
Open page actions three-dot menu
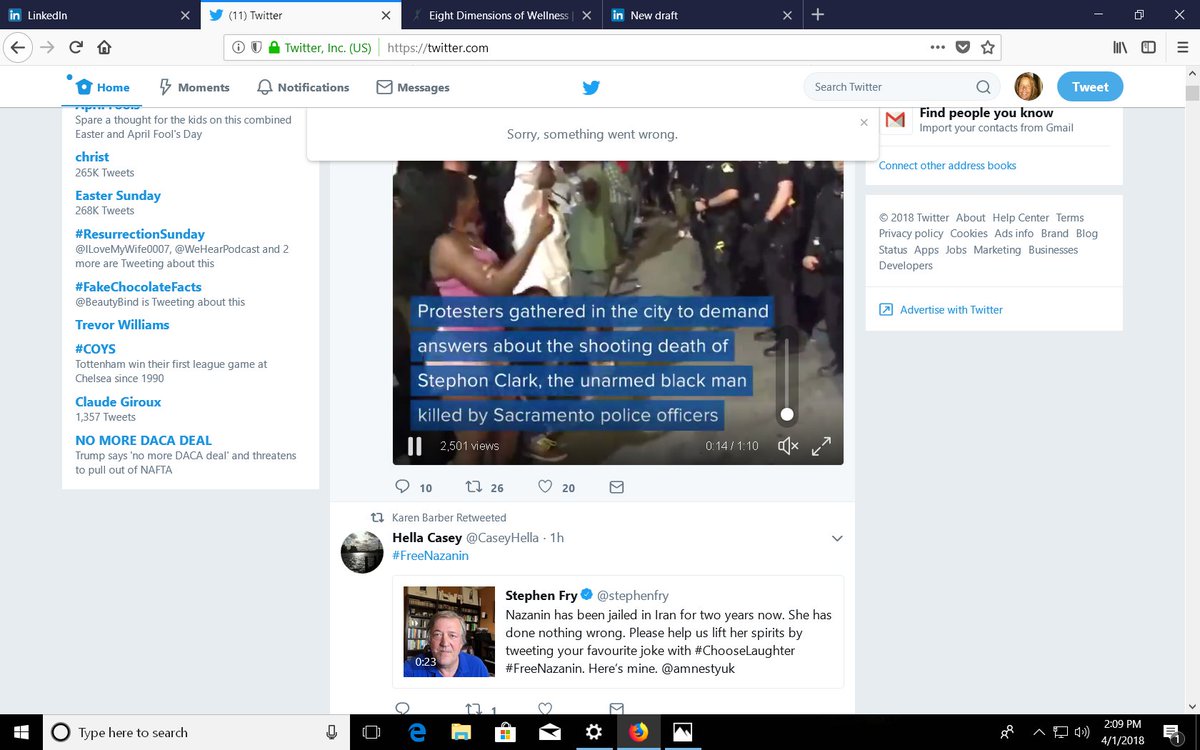(x=937, y=47)
